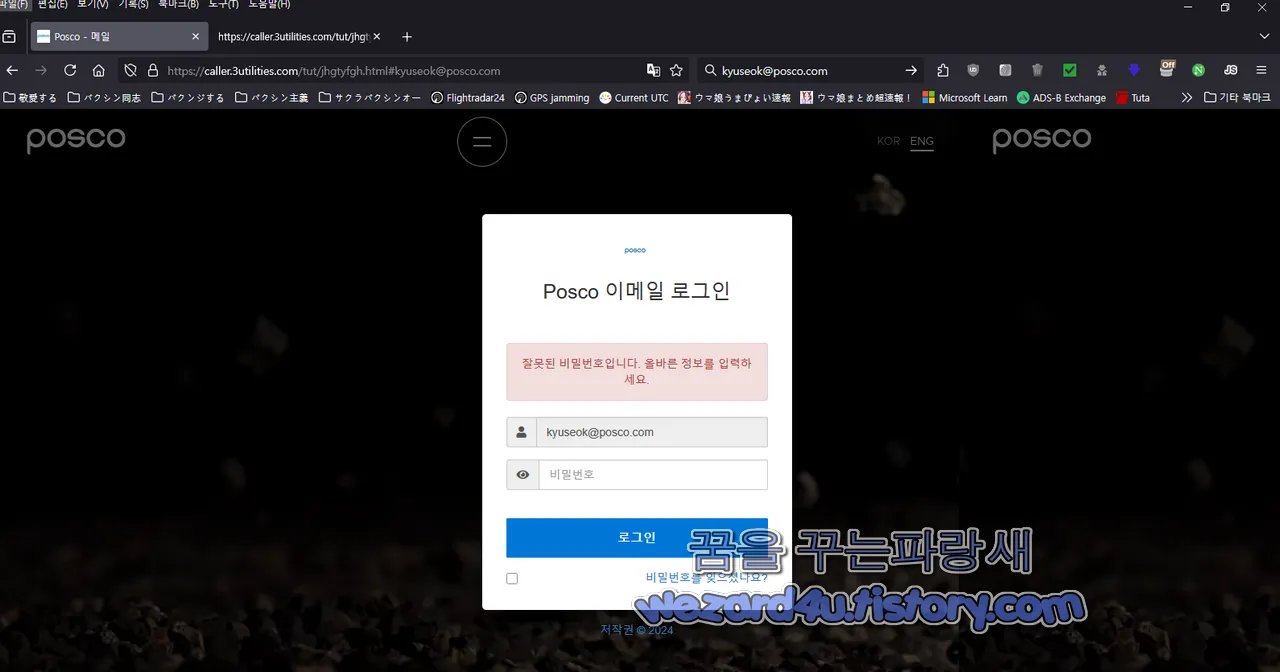Open the 파일(F) menu

pos(14,5)
